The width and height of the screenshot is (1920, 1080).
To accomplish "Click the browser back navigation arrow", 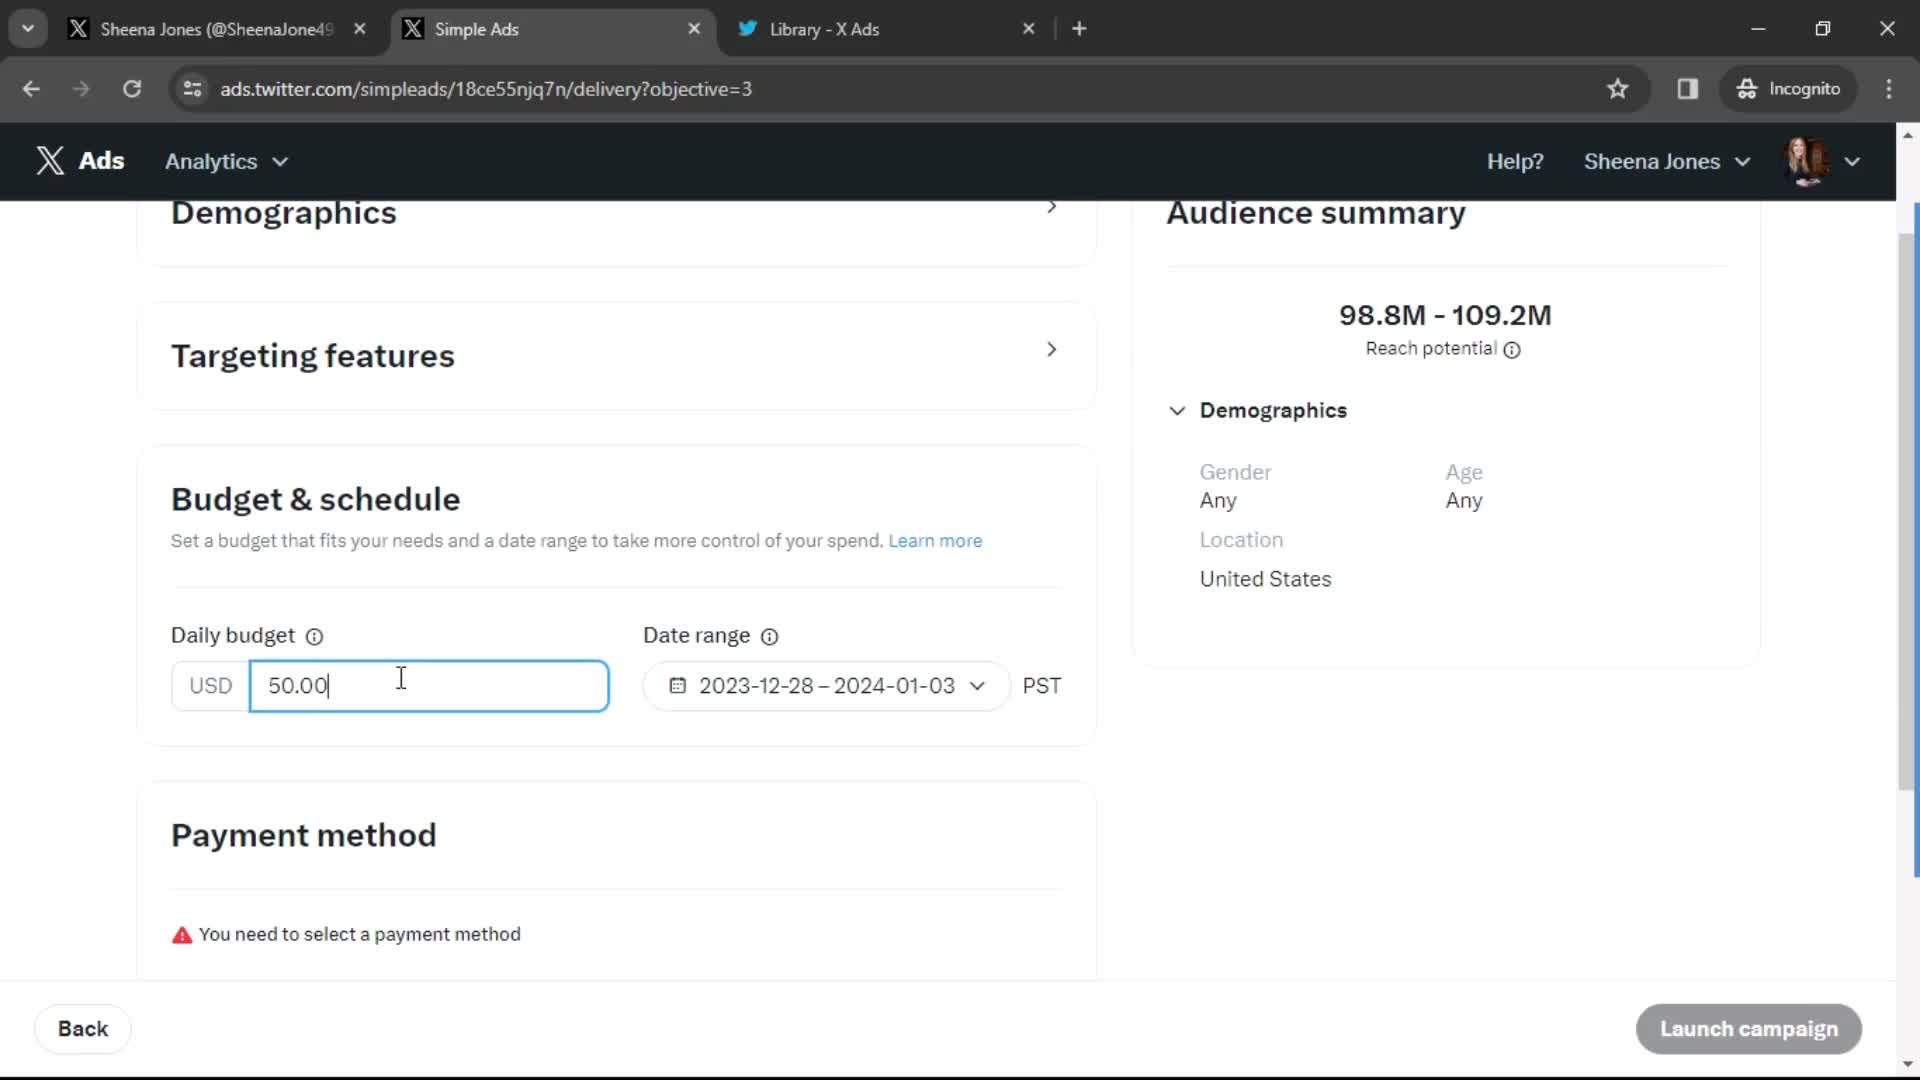I will pyautogui.click(x=33, y=88).
